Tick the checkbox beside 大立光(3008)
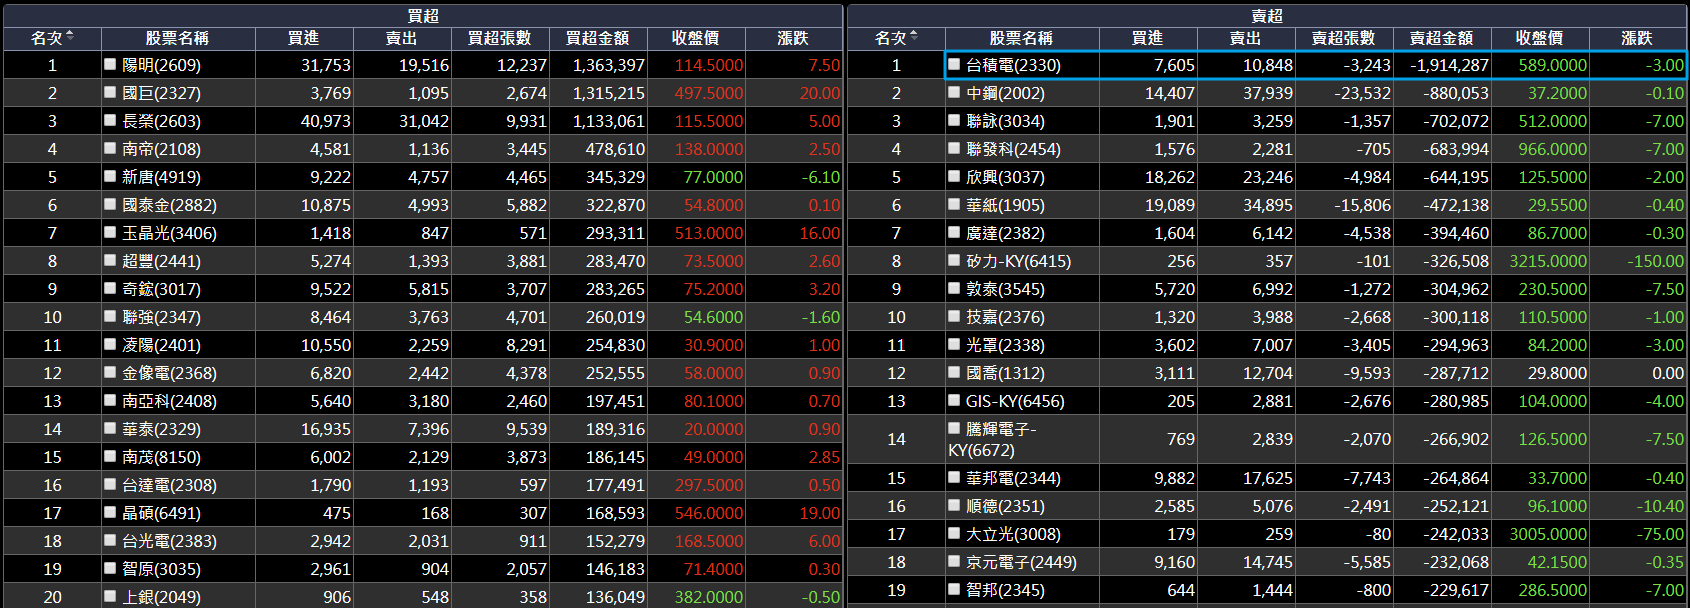 (x=954, y=533)
